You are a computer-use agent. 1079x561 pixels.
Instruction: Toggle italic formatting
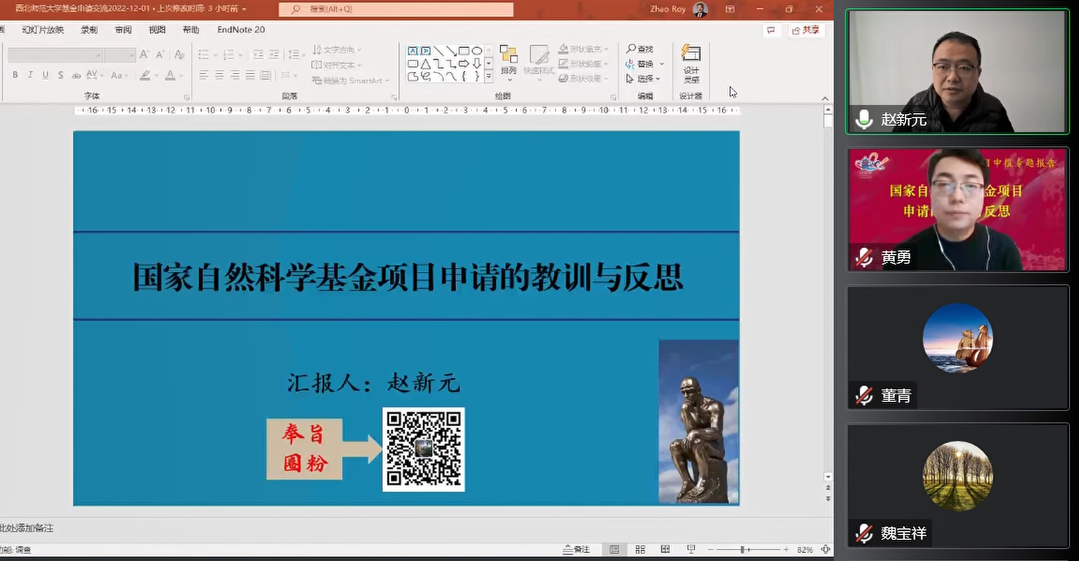(30, 75)
